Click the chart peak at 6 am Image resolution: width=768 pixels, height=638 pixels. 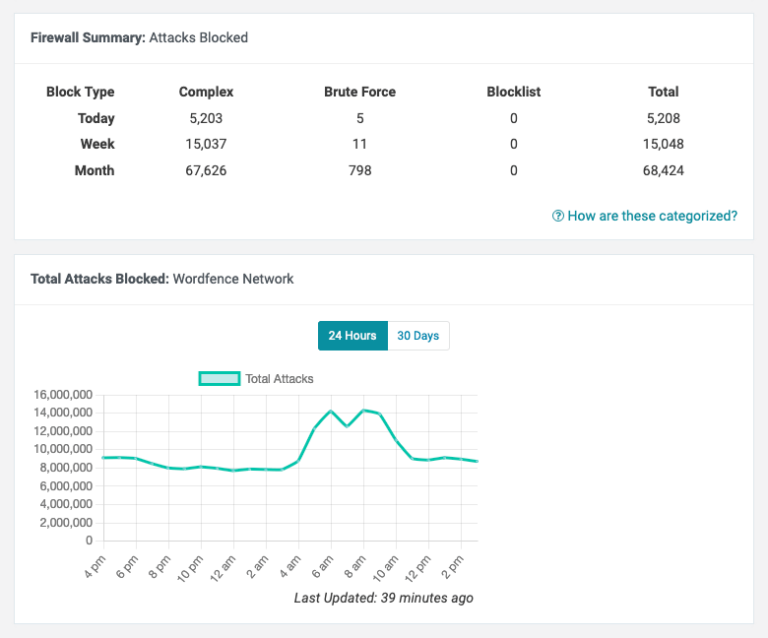point(331,411)
